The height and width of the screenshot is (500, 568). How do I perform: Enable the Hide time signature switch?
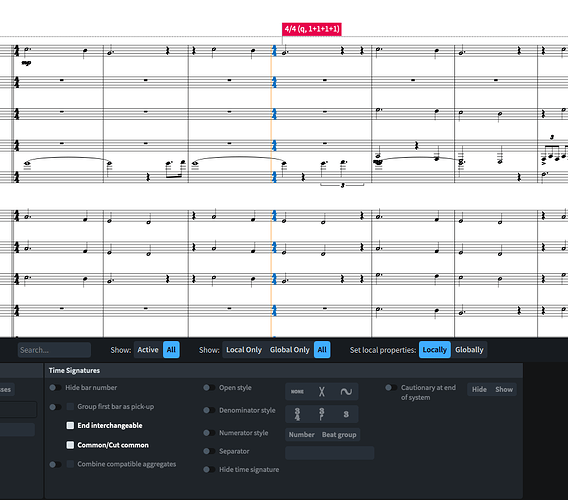click(x=209, y=470)
